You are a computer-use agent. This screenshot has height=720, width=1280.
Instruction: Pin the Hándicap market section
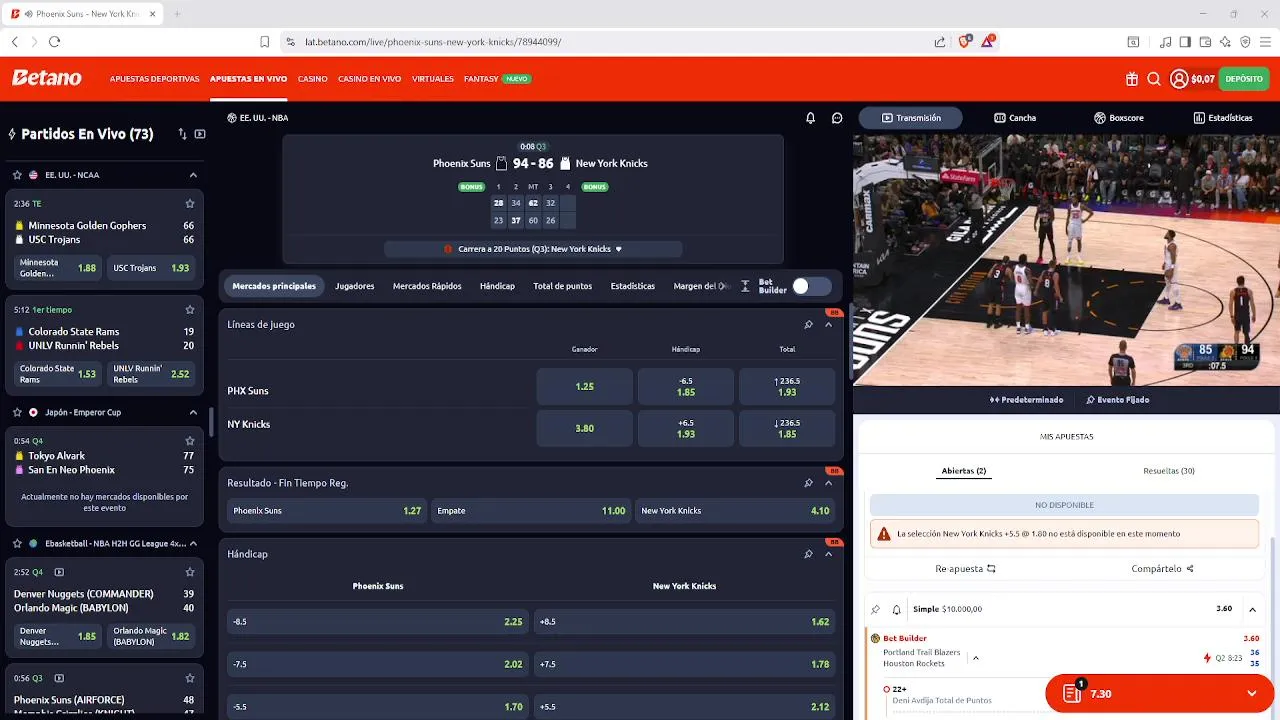click(808, 554)
